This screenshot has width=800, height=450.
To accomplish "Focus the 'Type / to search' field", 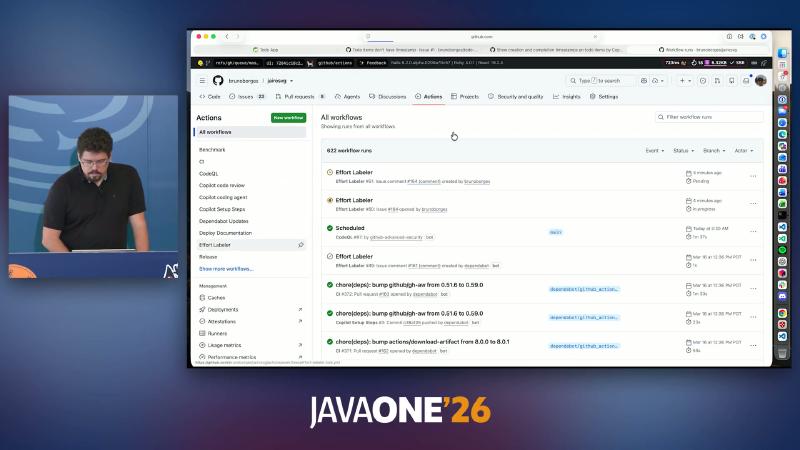I will 600,81.
